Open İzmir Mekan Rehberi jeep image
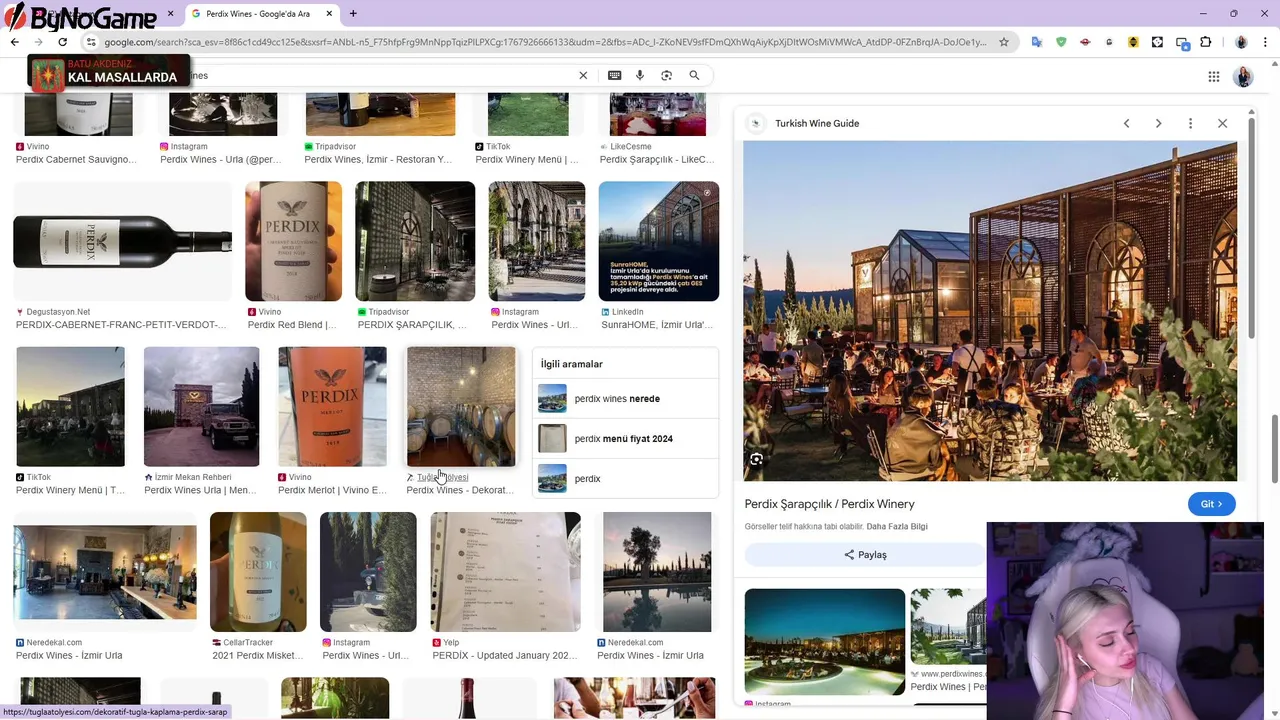 point(201,406)
